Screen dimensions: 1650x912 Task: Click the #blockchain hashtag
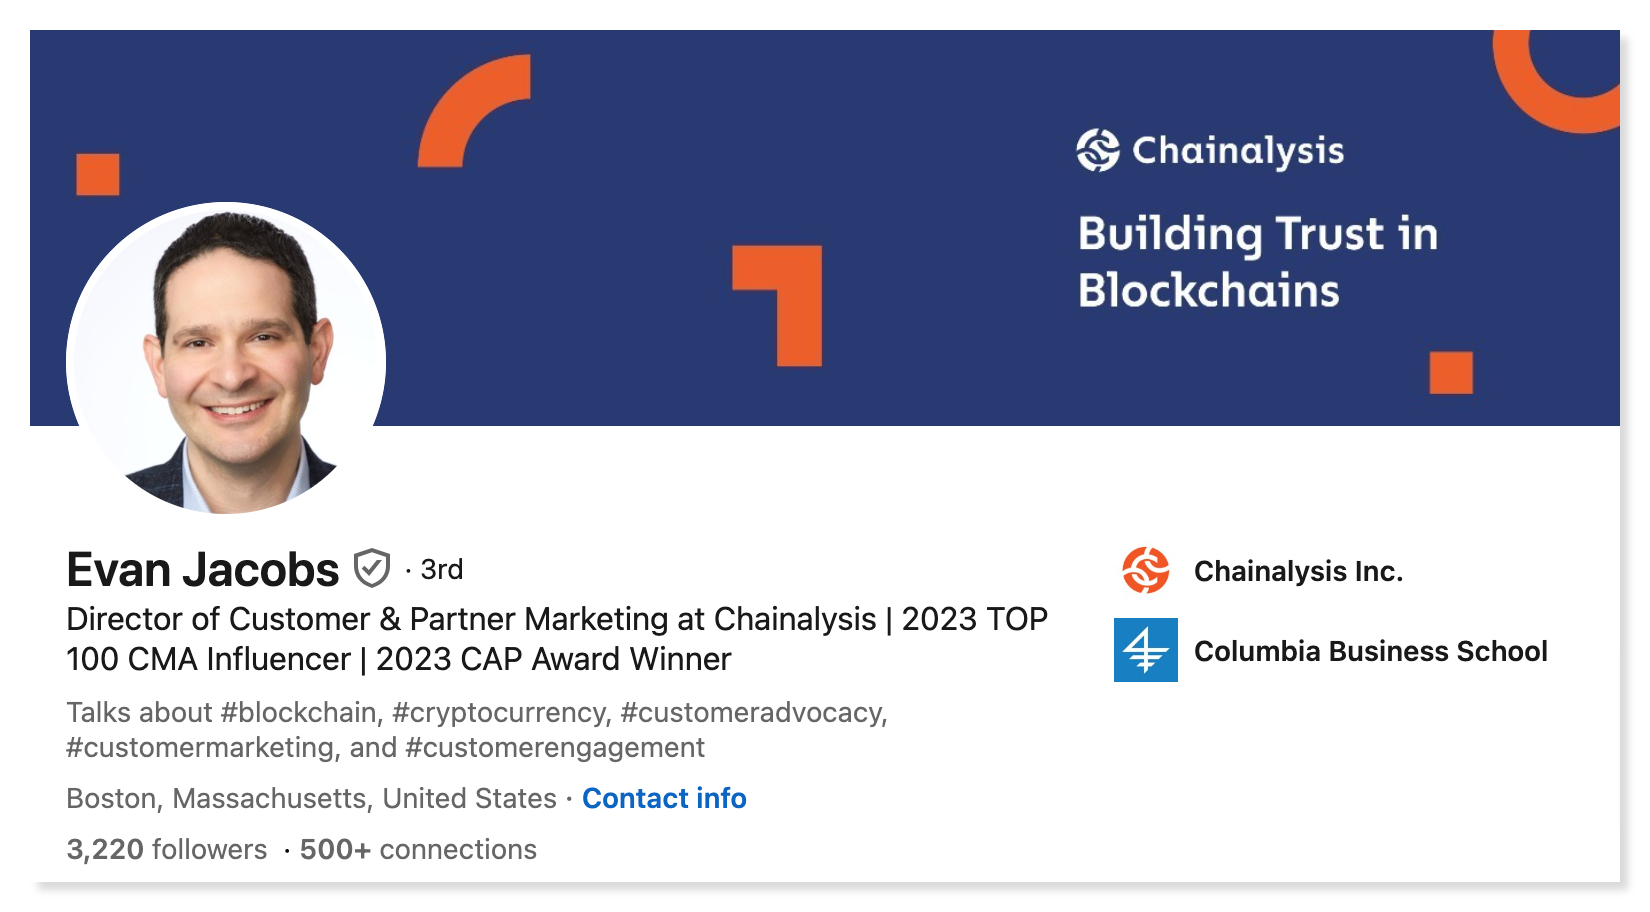(x=300, y=712)
